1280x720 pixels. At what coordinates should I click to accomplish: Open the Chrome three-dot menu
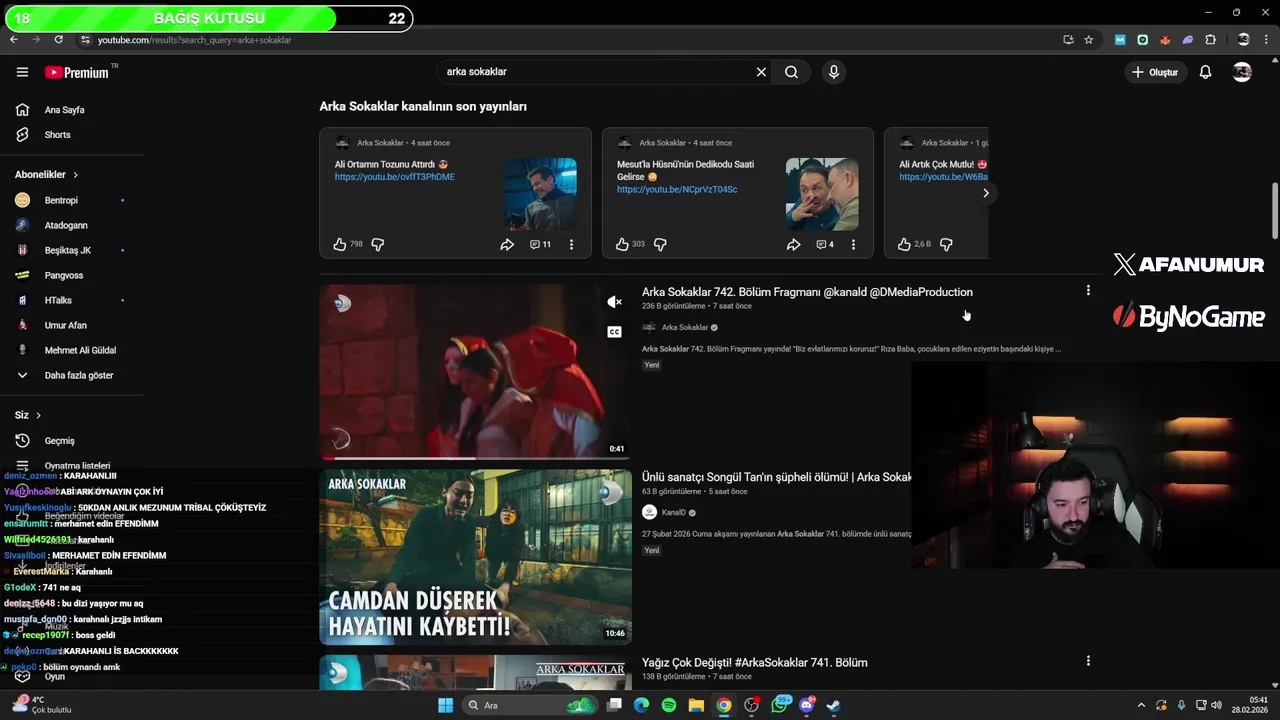pos(1267,40)
